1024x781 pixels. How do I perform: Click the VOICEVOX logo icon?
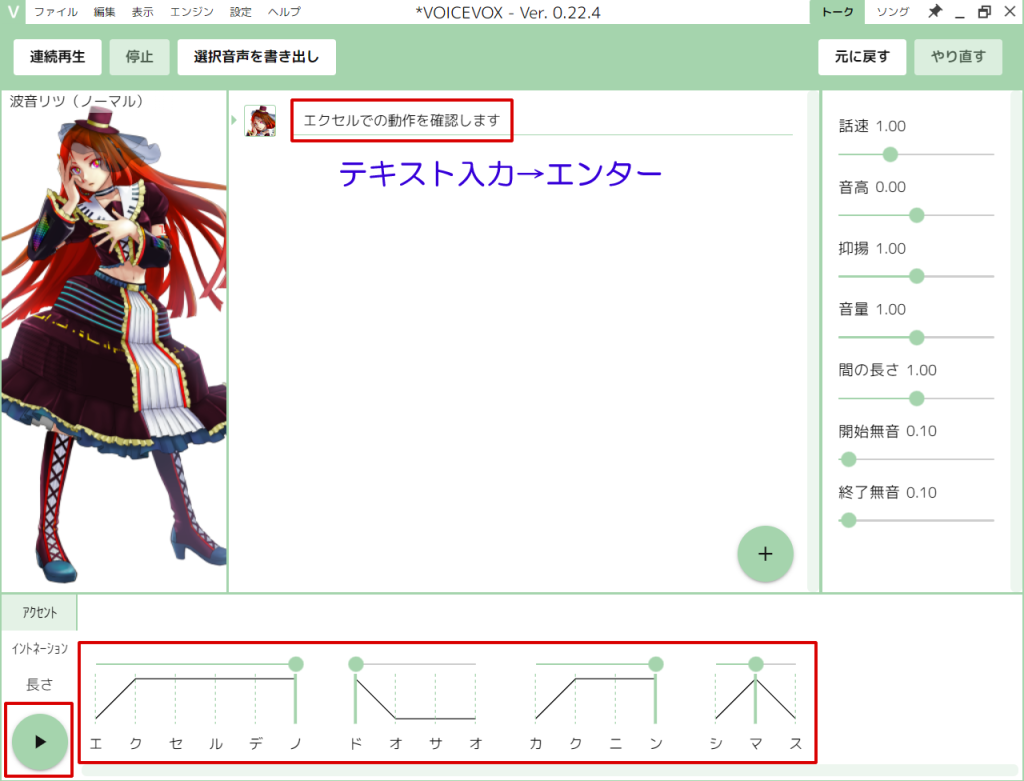tap(13, 12)
